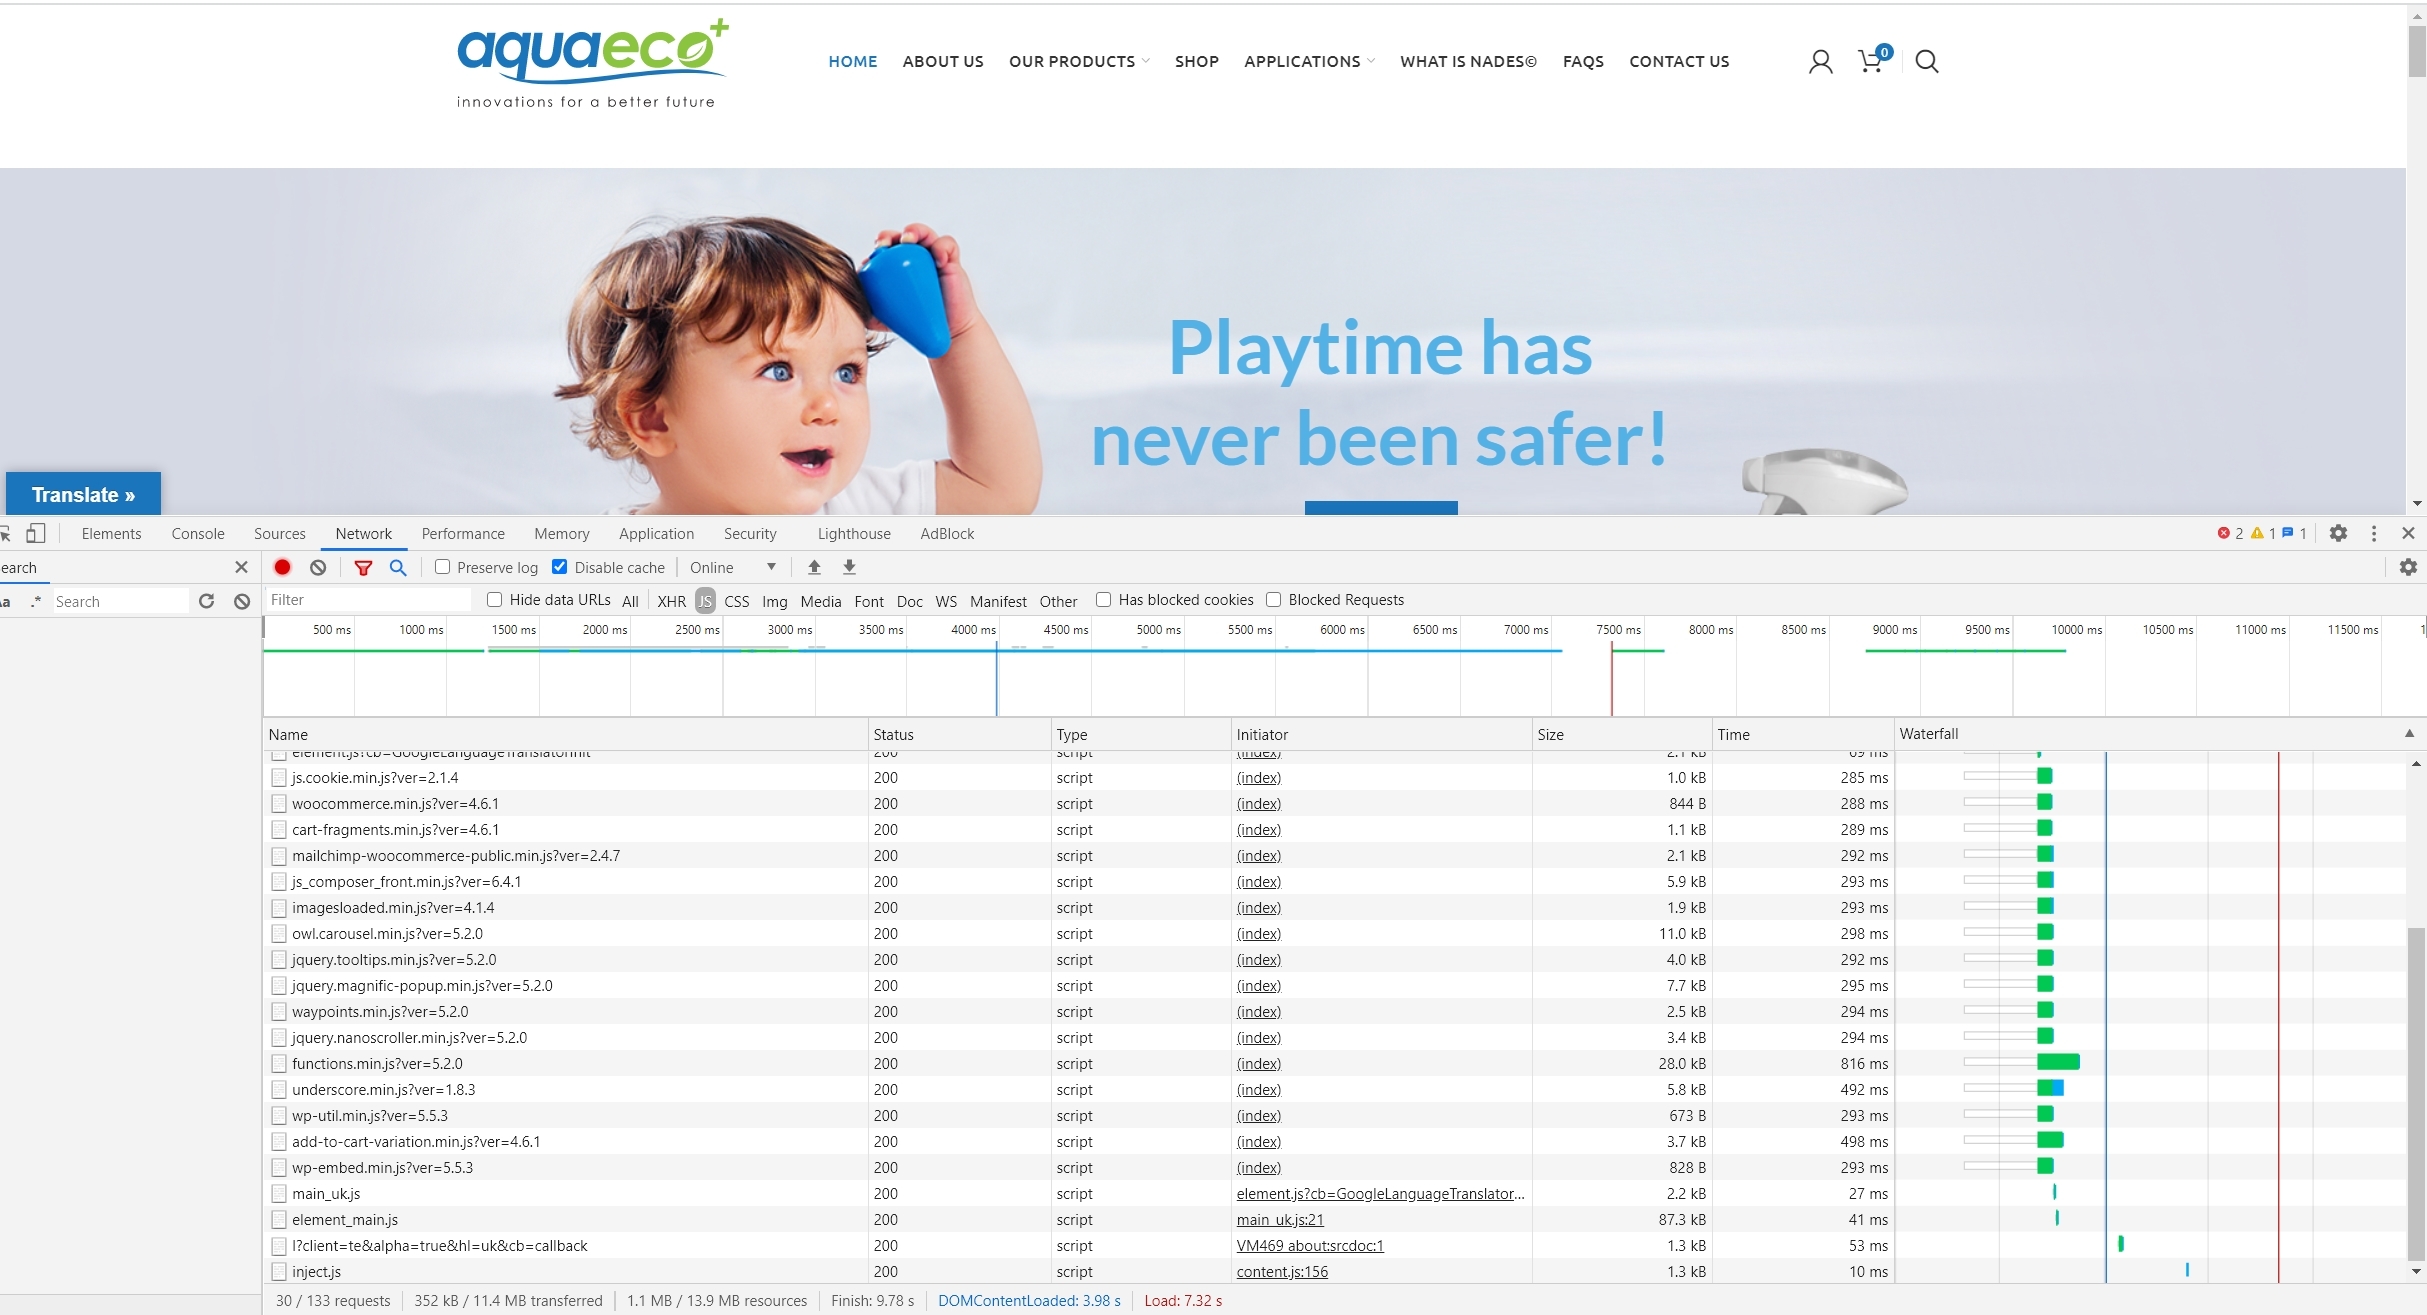Click the red record network log button

click(282, 567)
